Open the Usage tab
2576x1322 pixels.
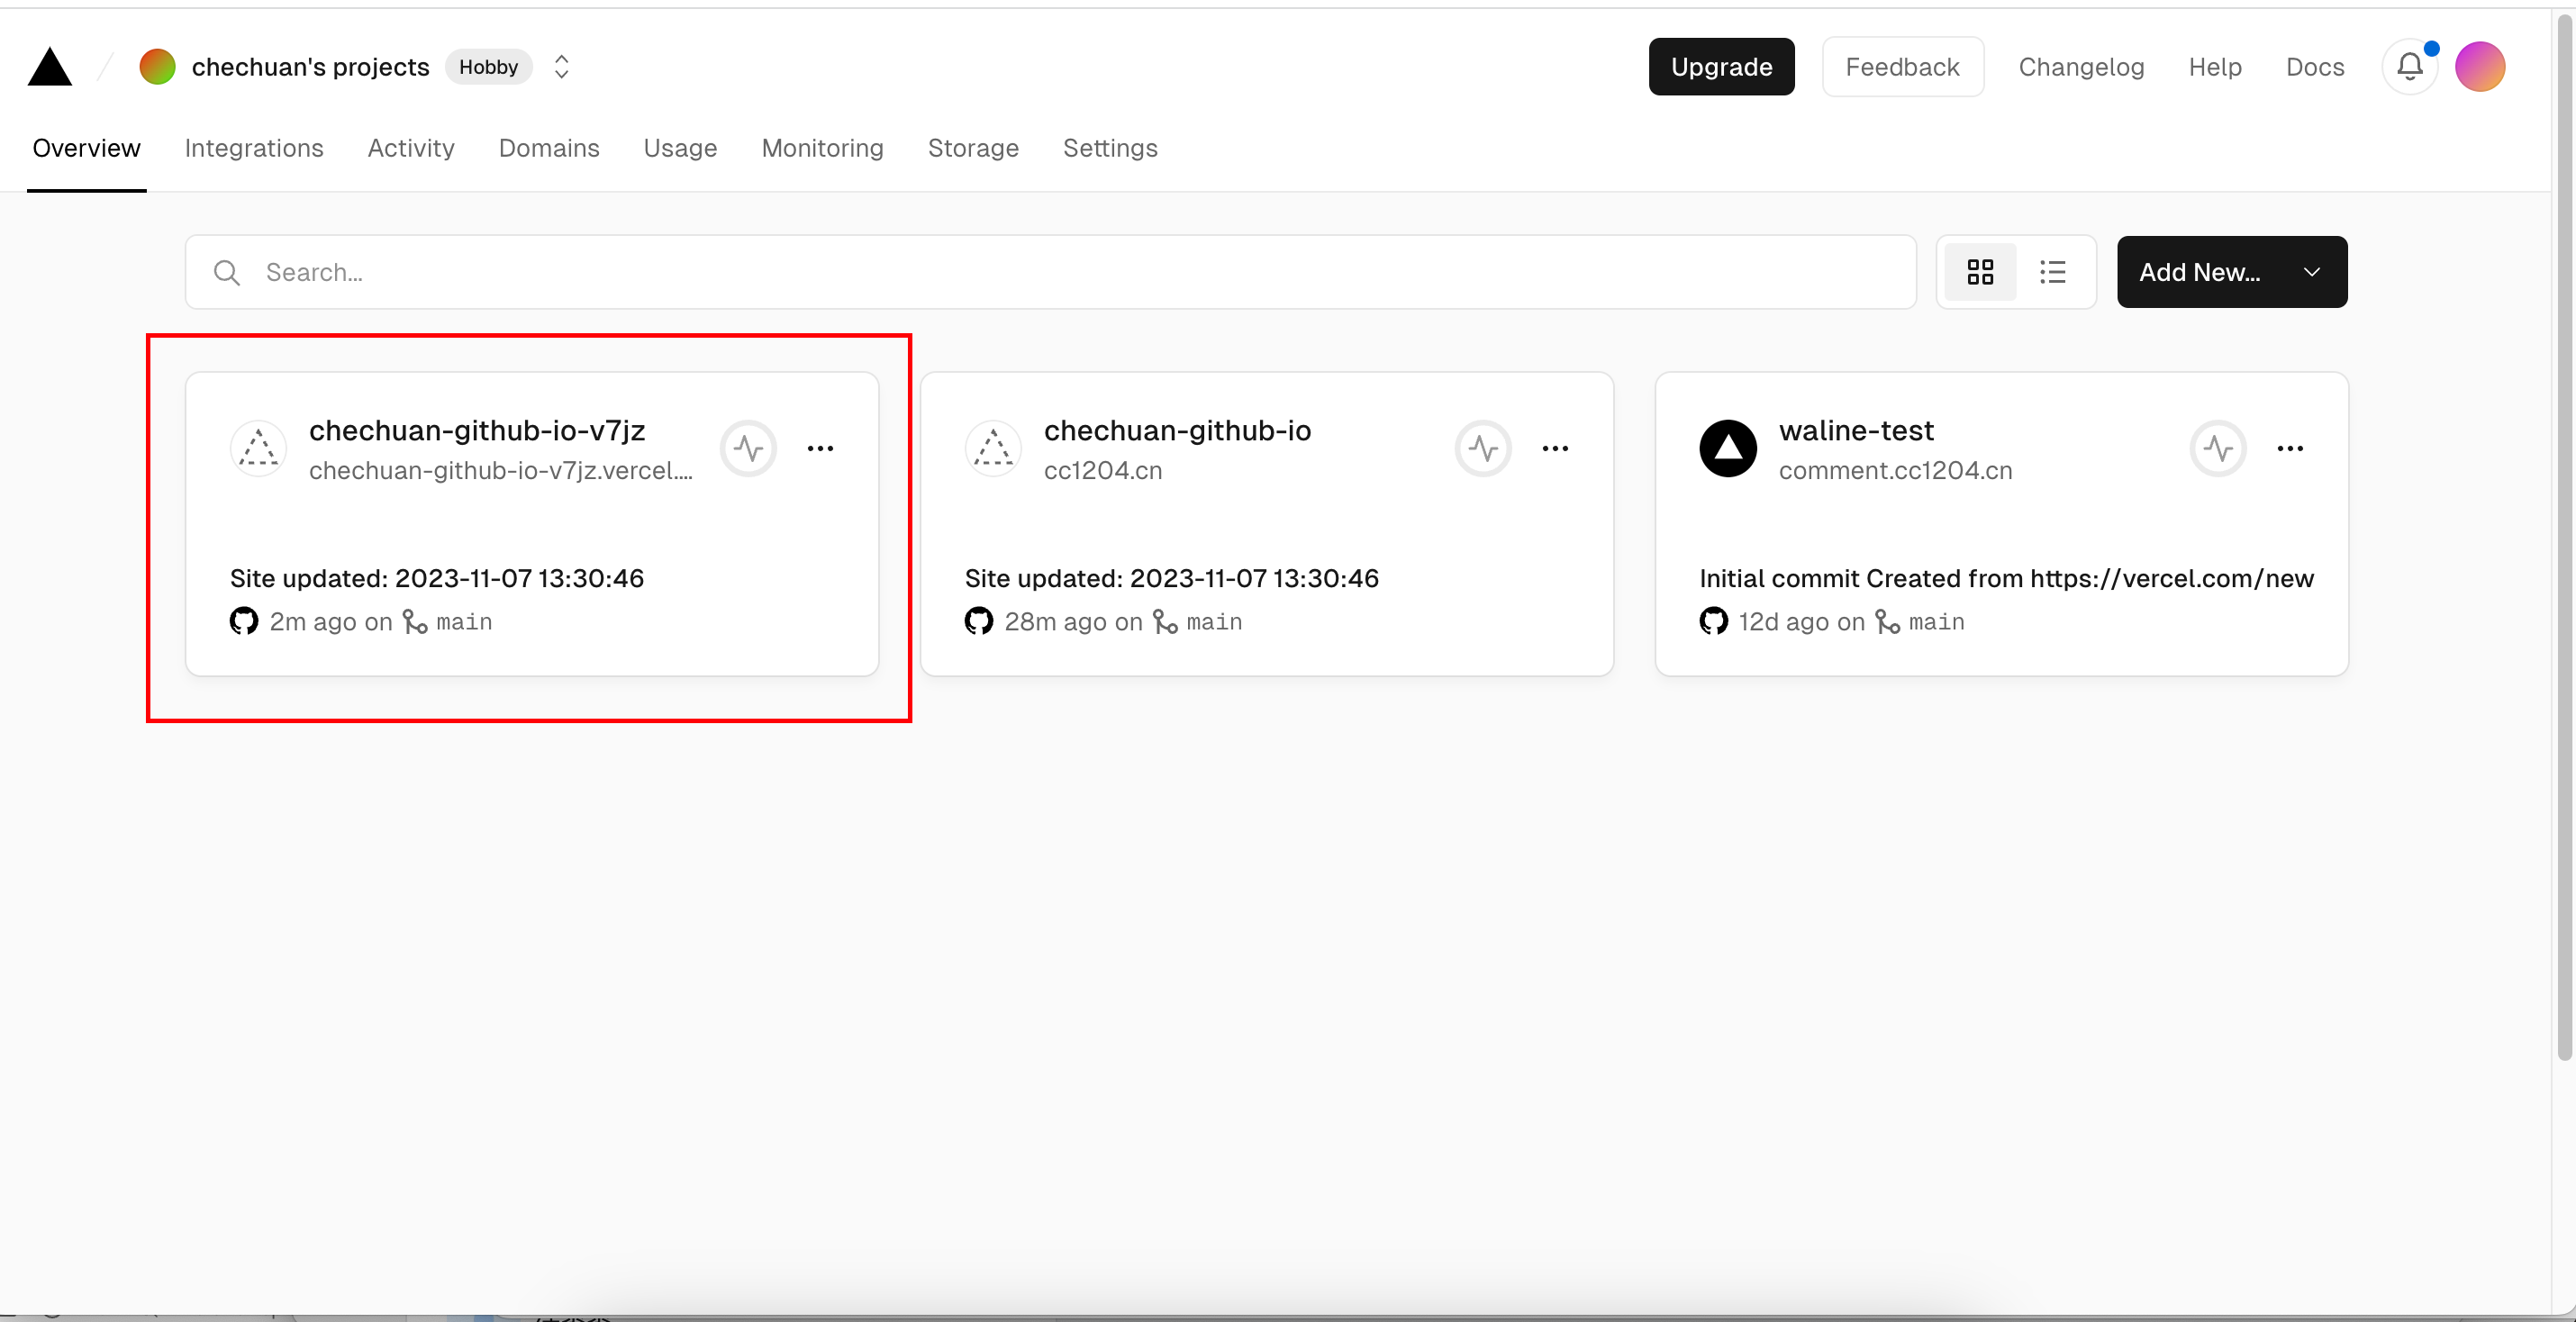pos(680,148)
